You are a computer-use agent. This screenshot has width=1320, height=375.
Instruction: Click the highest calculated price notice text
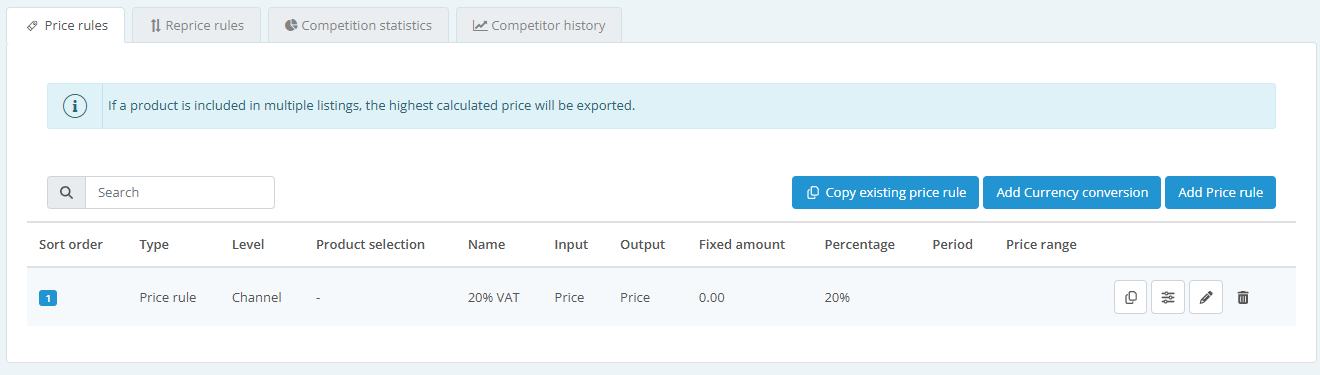(371, 105)
